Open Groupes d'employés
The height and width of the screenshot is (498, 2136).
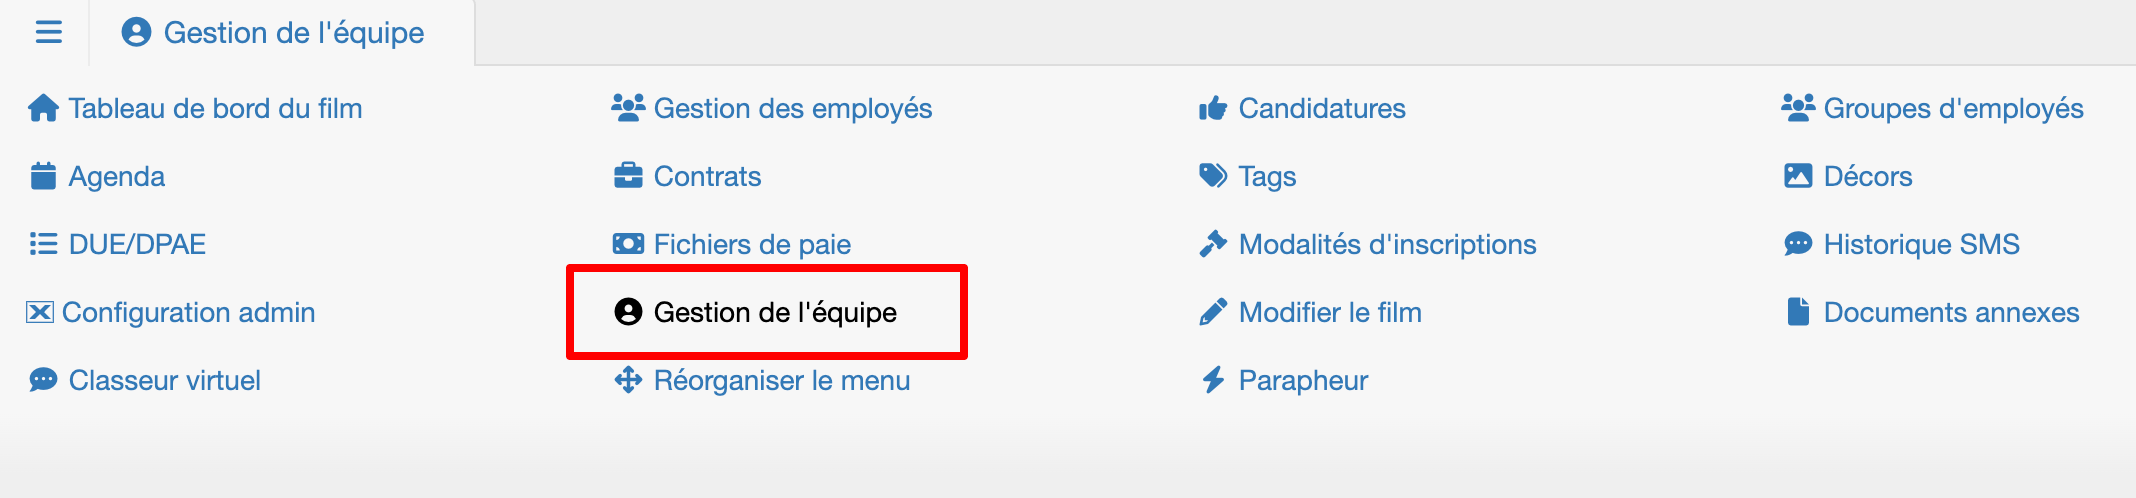1932,108
